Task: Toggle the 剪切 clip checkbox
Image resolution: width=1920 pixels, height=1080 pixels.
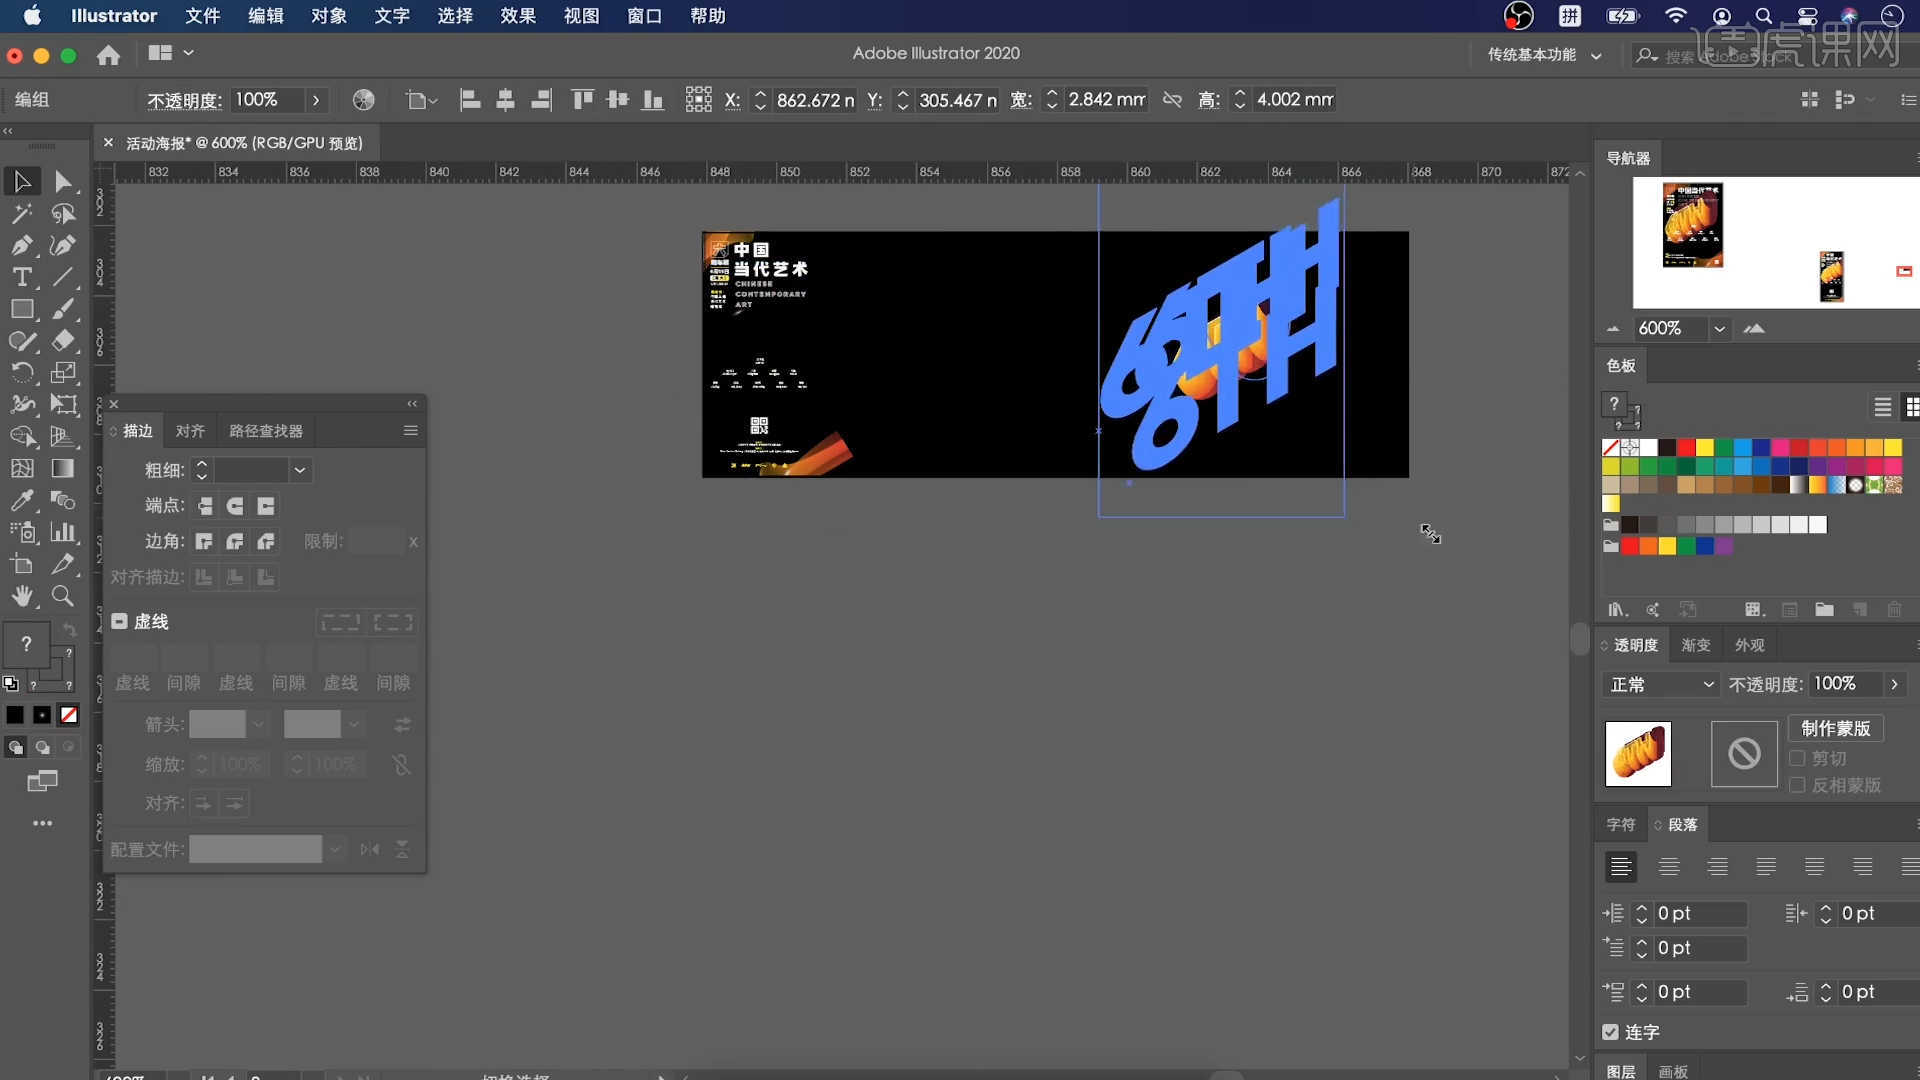Action: [1797, 758]
